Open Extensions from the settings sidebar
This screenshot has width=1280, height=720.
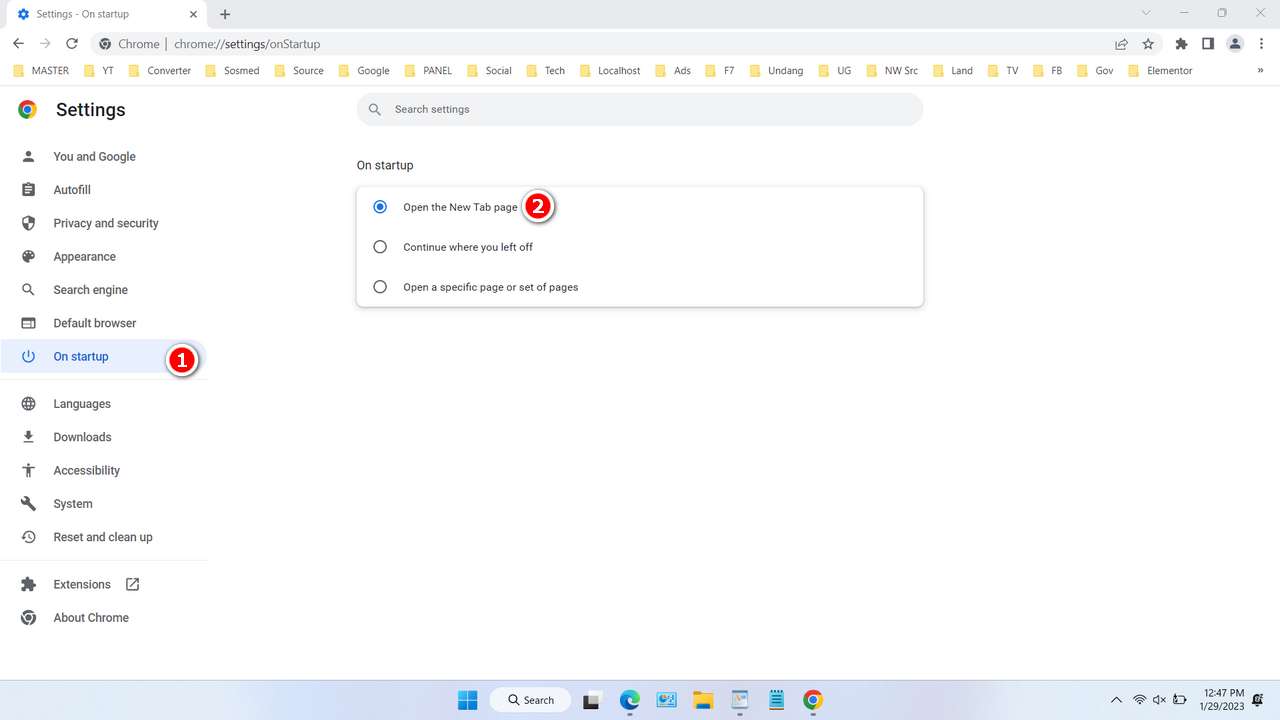click(81, 584)
